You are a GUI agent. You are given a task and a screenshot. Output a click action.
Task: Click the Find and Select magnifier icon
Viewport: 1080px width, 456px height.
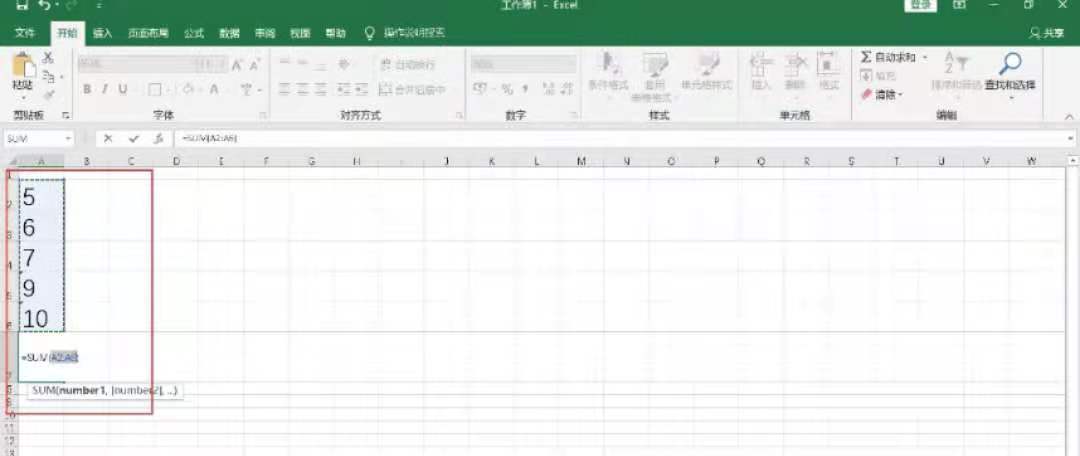(1010, 66)
